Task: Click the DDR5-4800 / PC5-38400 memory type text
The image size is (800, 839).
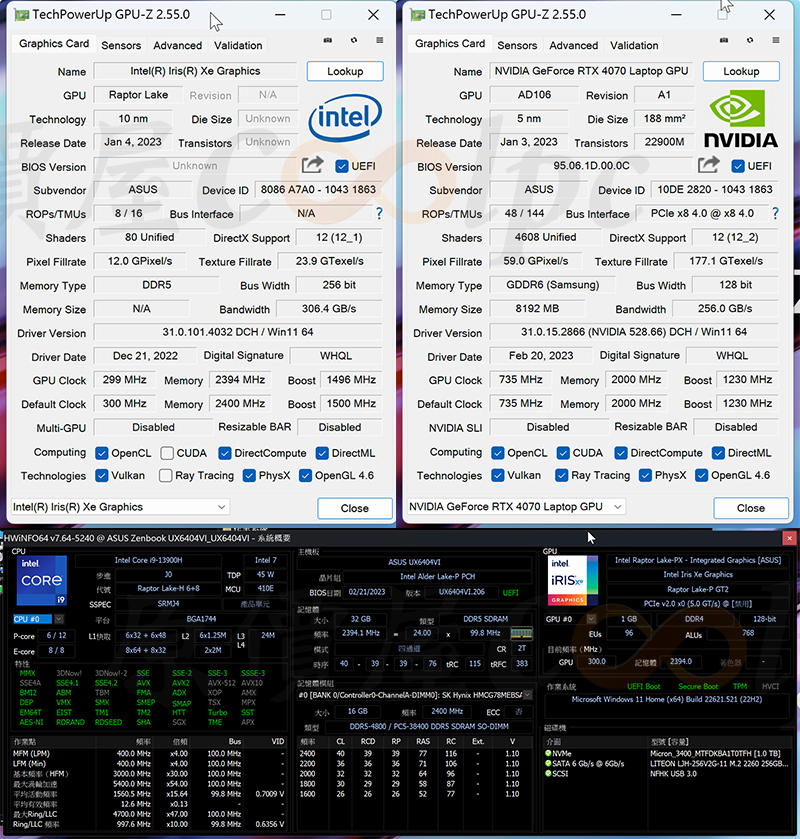Action: [x=429, y=727]
